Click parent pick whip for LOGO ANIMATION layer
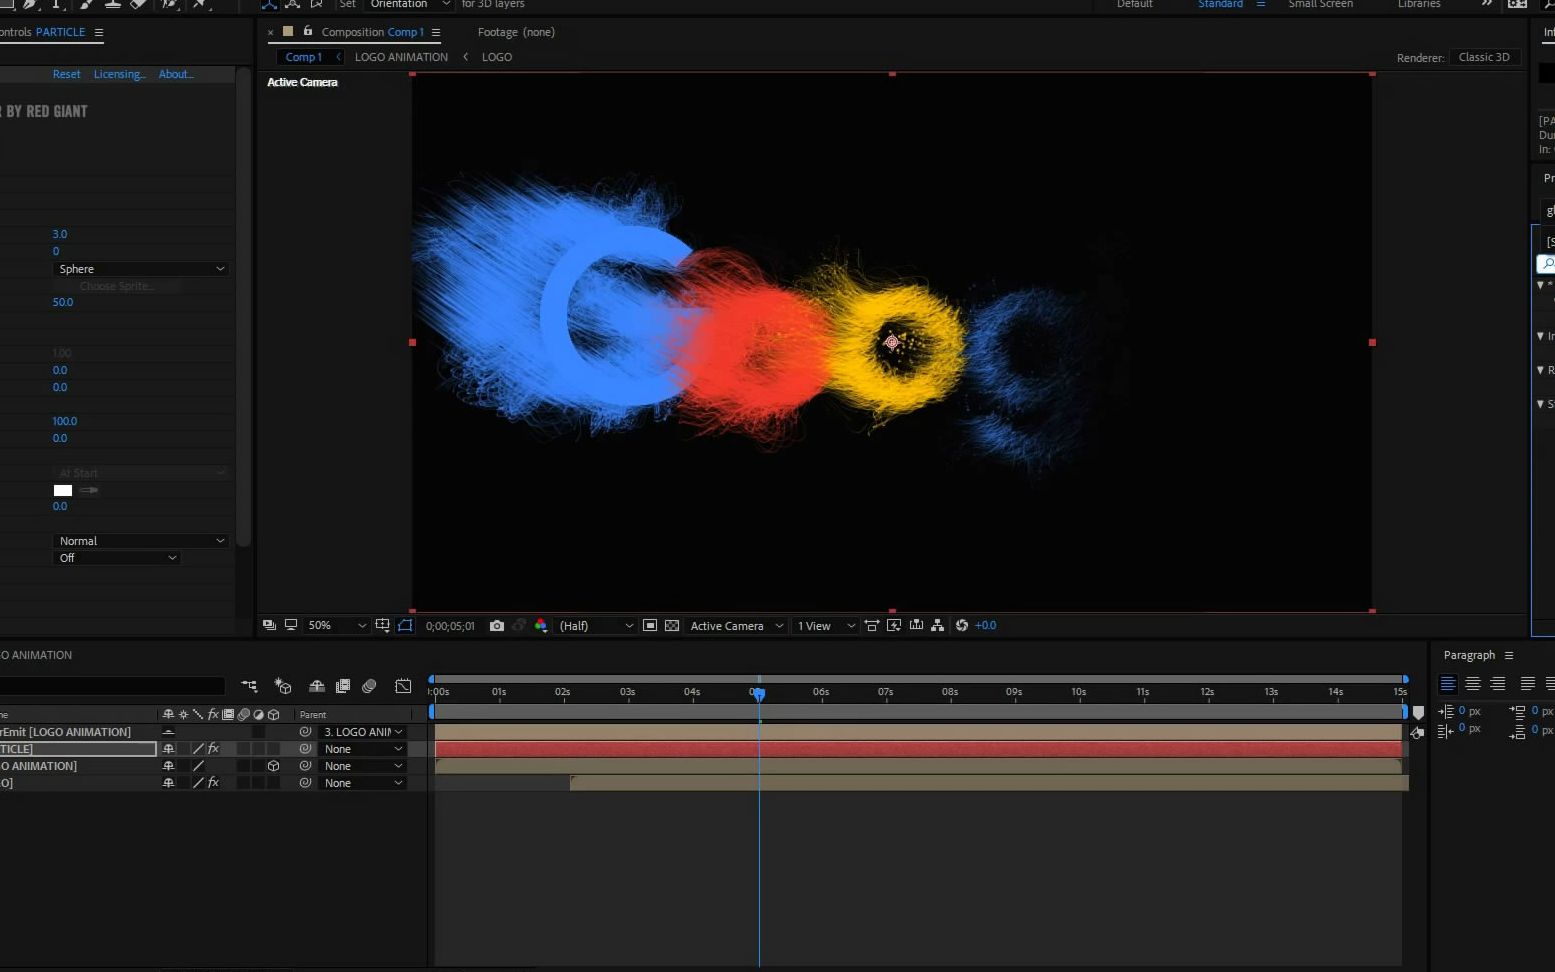The image size is (1555, 972). 305,766
